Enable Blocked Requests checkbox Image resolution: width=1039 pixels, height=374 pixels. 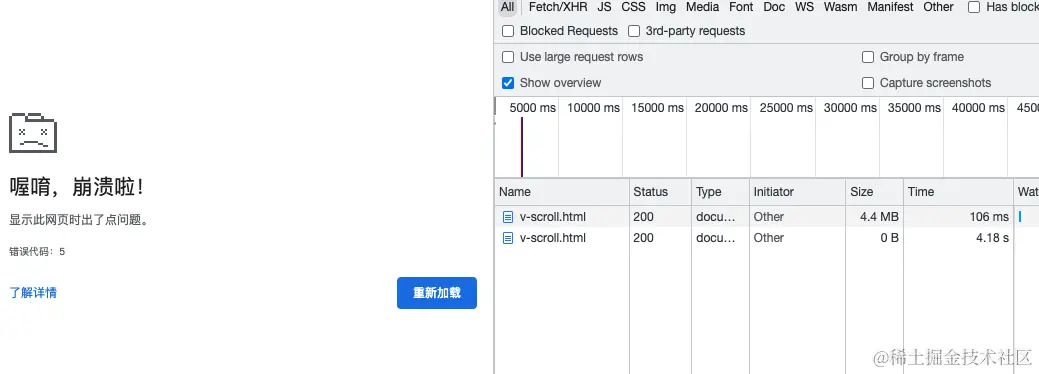tap(508, 31)
